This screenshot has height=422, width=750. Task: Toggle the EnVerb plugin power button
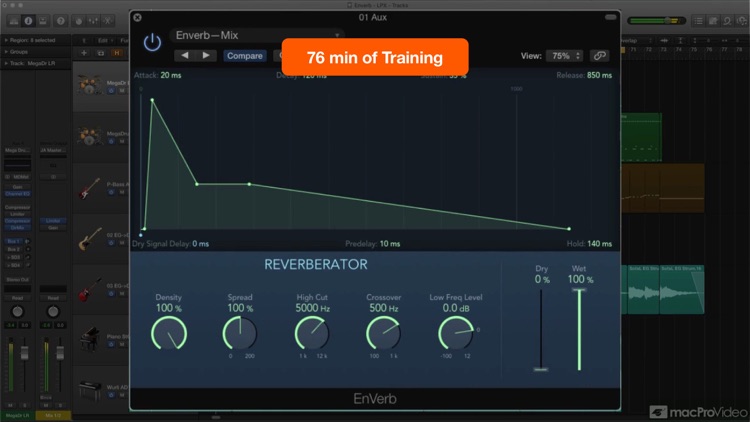[x=152, y=43]
